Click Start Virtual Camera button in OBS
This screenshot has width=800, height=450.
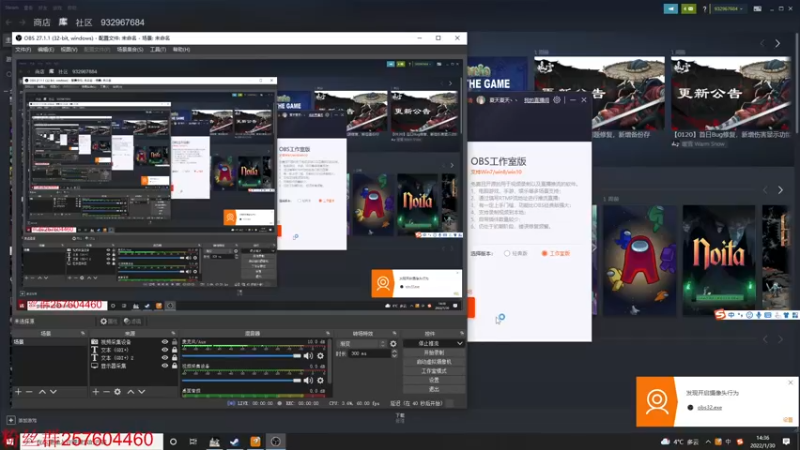434,362
